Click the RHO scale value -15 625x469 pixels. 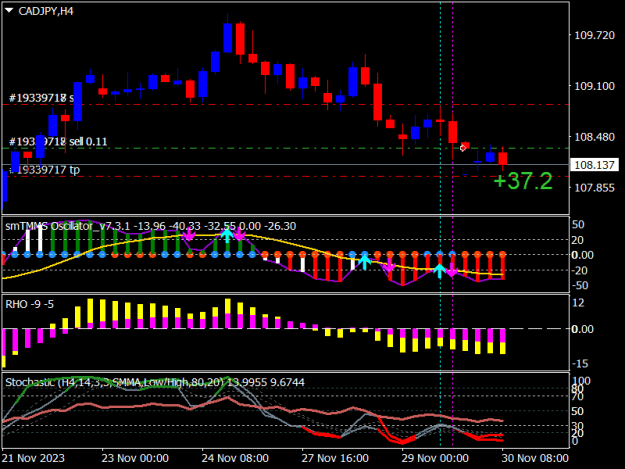[580, 363]
